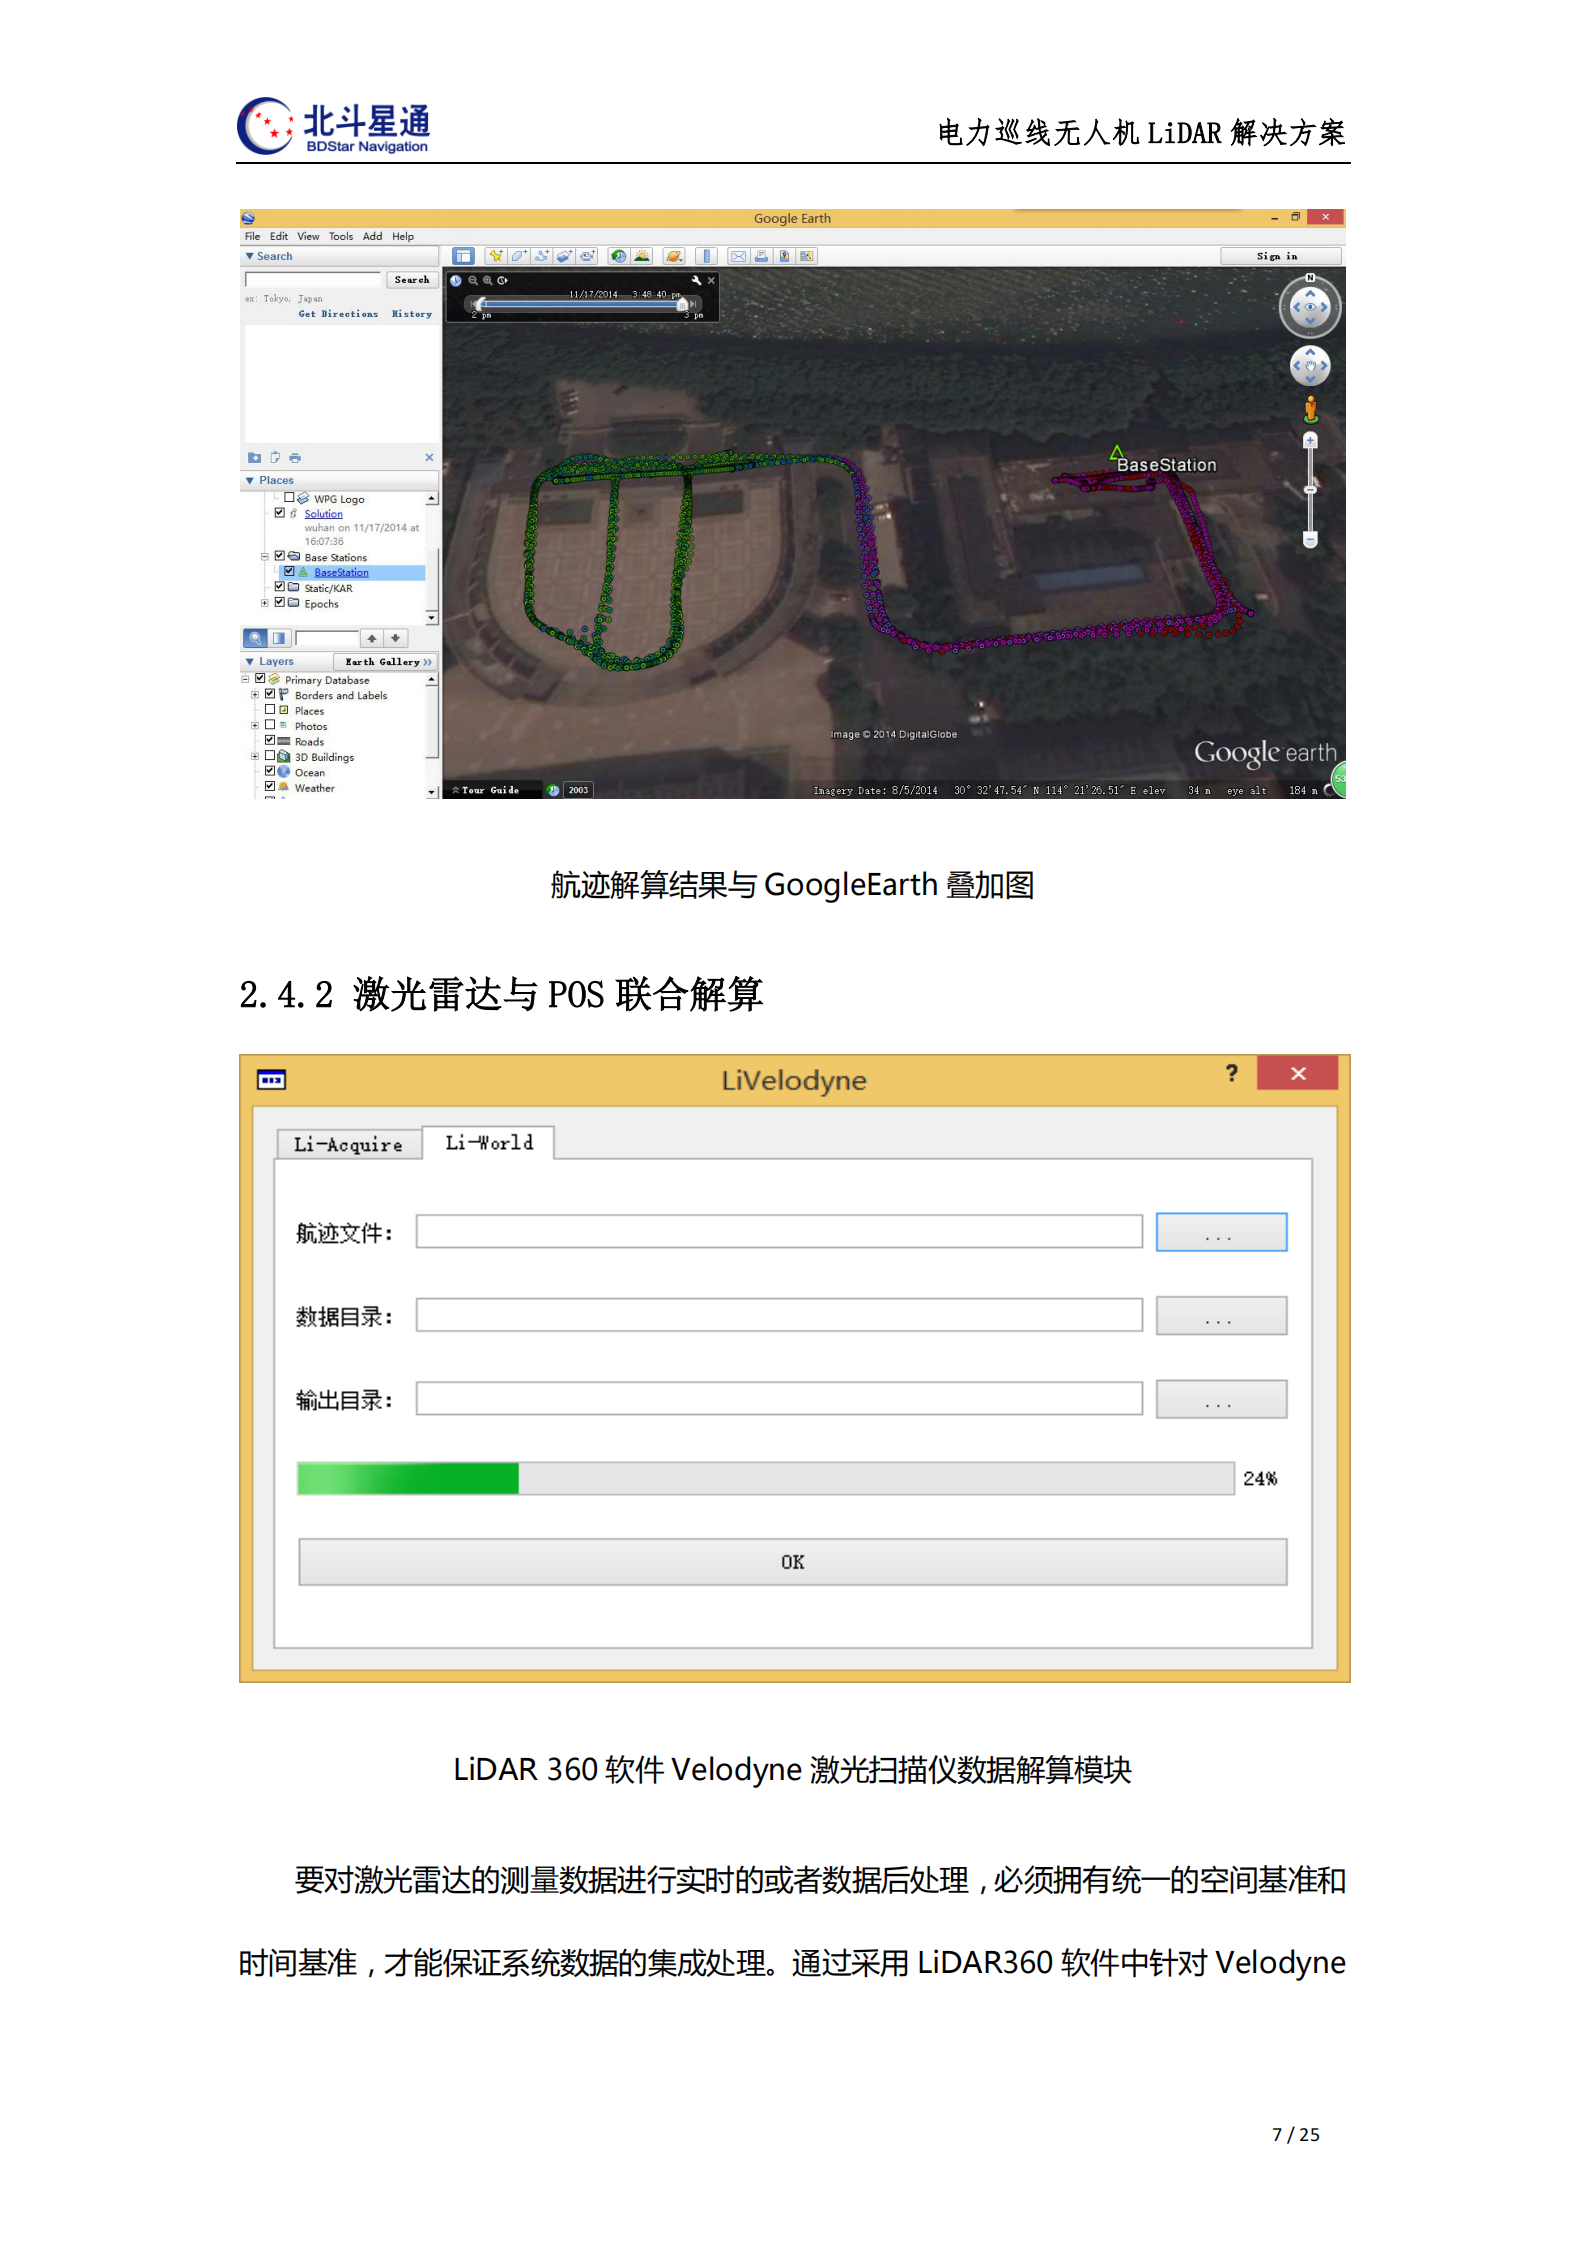1586x2244 pixels.
Task: Click the Places search magnifier button
Action: coord(255,638)
